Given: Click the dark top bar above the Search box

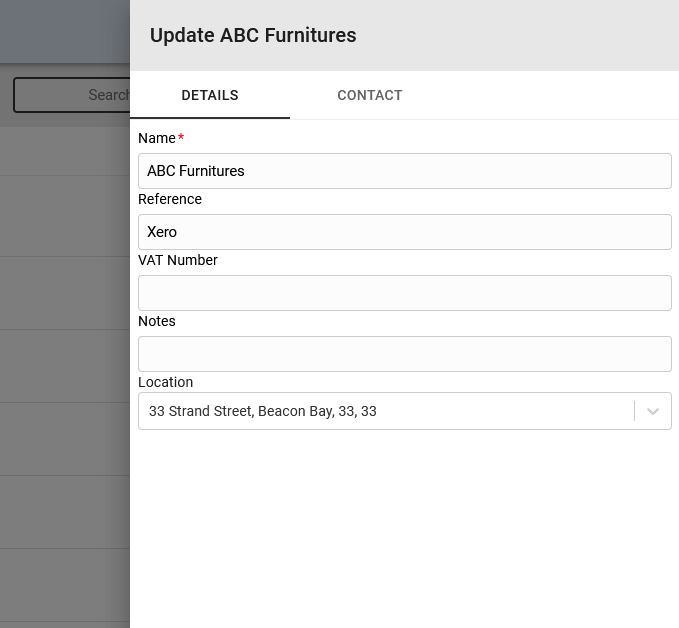Looking at the screenshot, I should coord(65,31).
